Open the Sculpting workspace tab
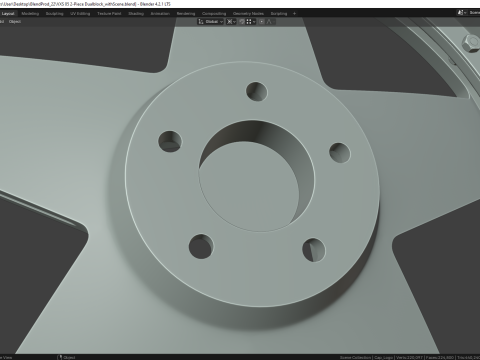The height and width of the screenshot is (360, 480). [54, 14]
